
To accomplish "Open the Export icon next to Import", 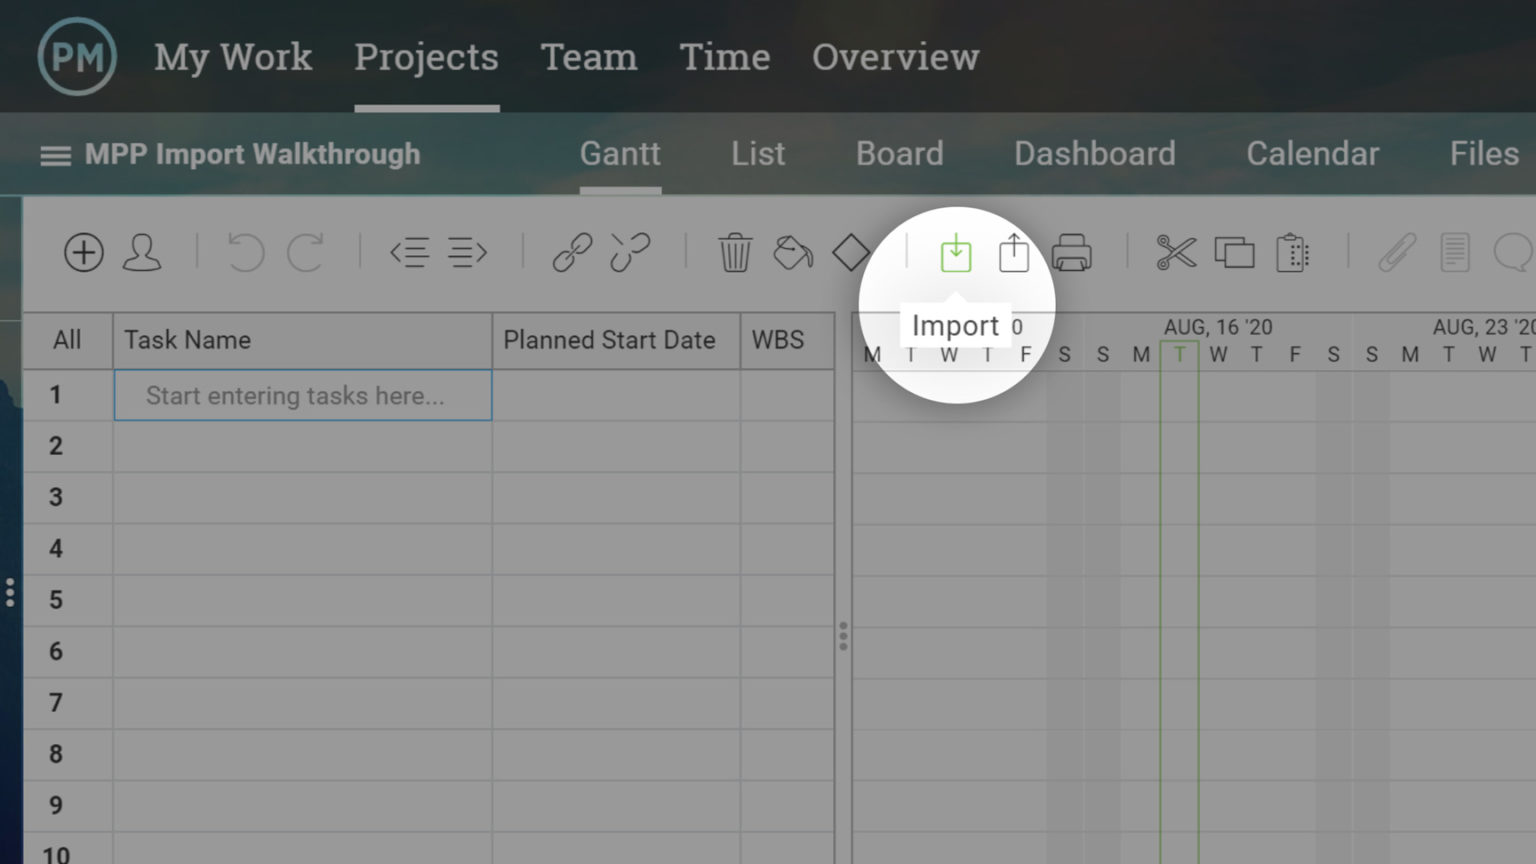I will tap(1014, 253).
